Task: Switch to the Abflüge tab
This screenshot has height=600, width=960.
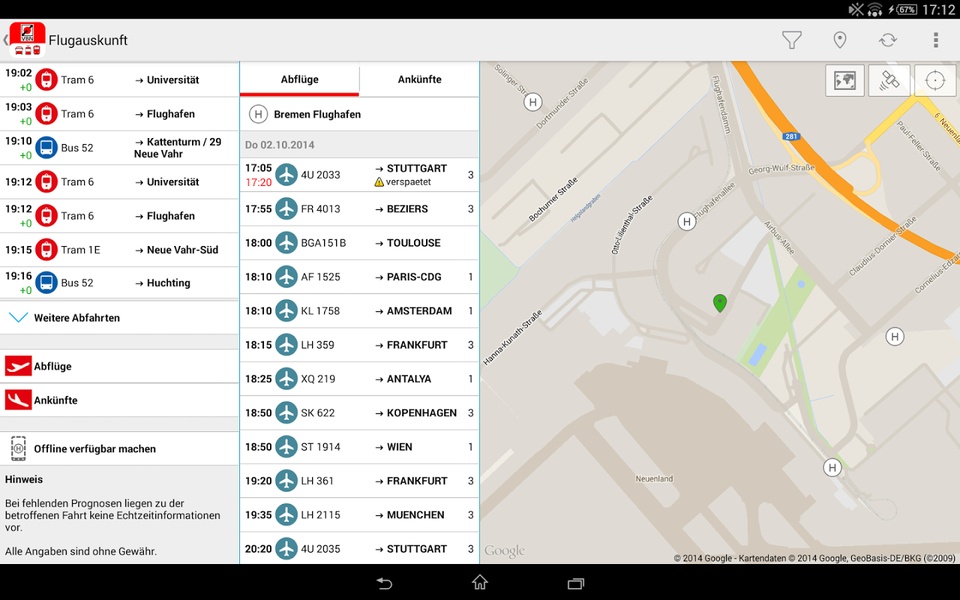Action: pos(299,80)
